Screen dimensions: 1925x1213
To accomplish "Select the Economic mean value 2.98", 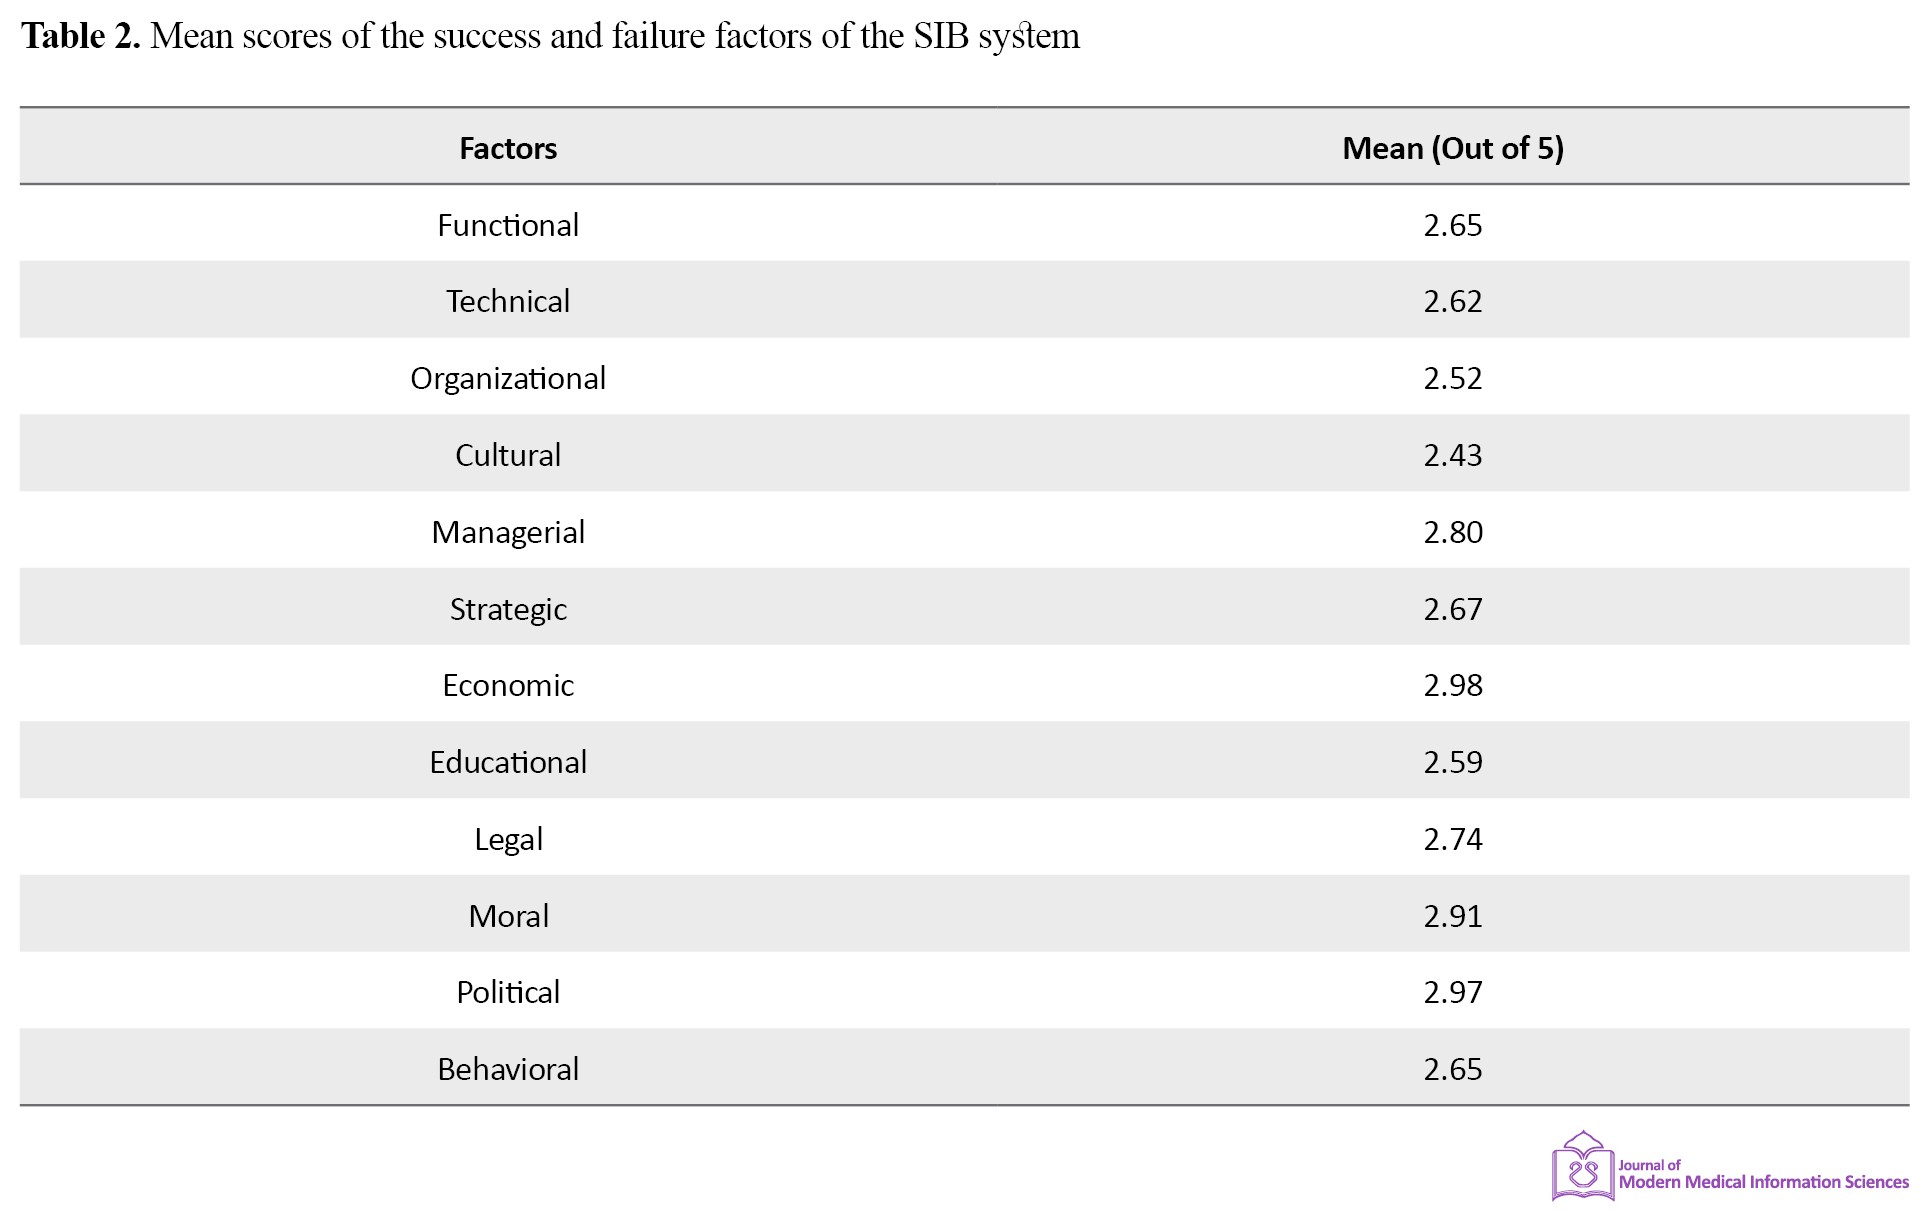I will (x=1453, y=685).
